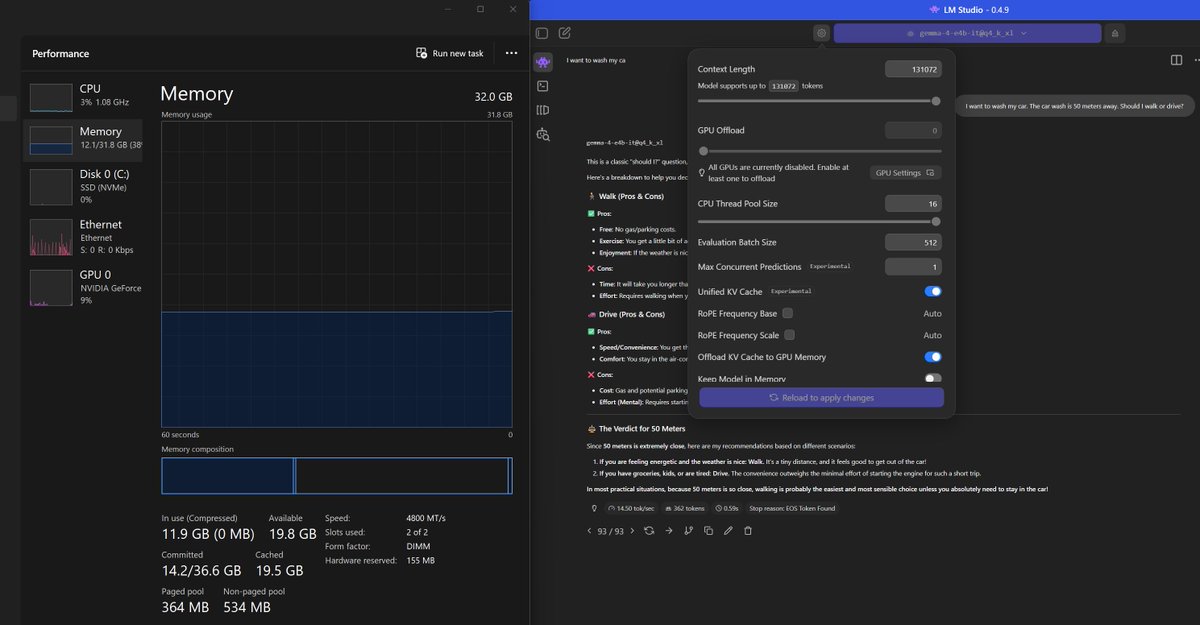Click the 131072 max tokens badge

784,86
